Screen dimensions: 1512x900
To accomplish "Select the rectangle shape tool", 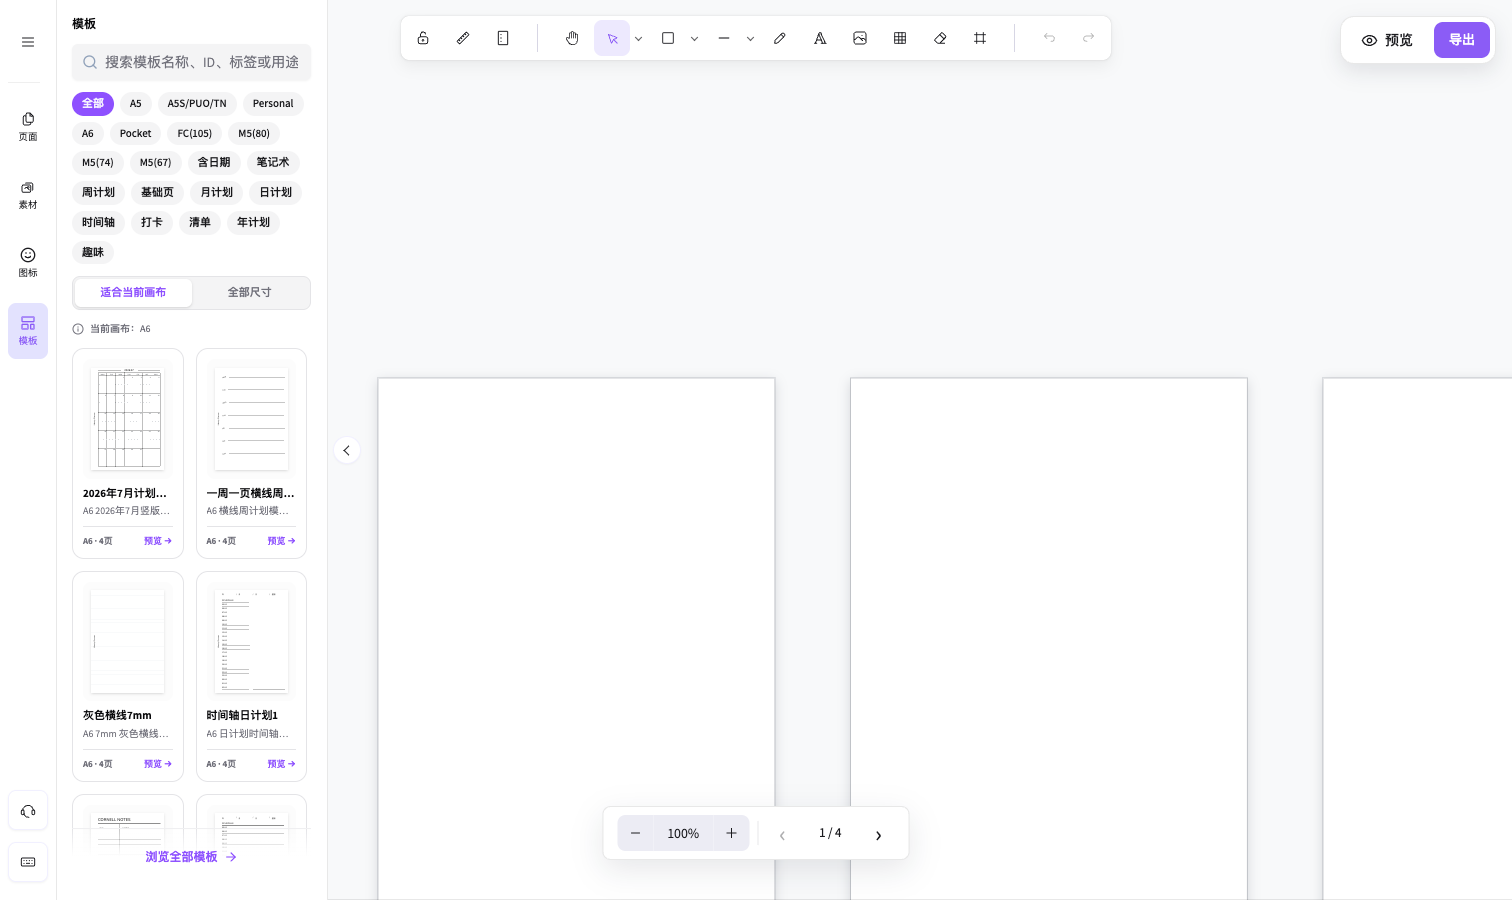I will coord(668,38).
